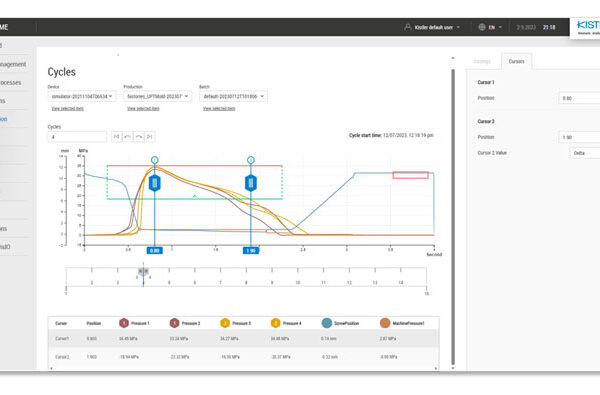The image size is (600, 395).
Task: Click the Kistler default user icon
Action: 408,27
